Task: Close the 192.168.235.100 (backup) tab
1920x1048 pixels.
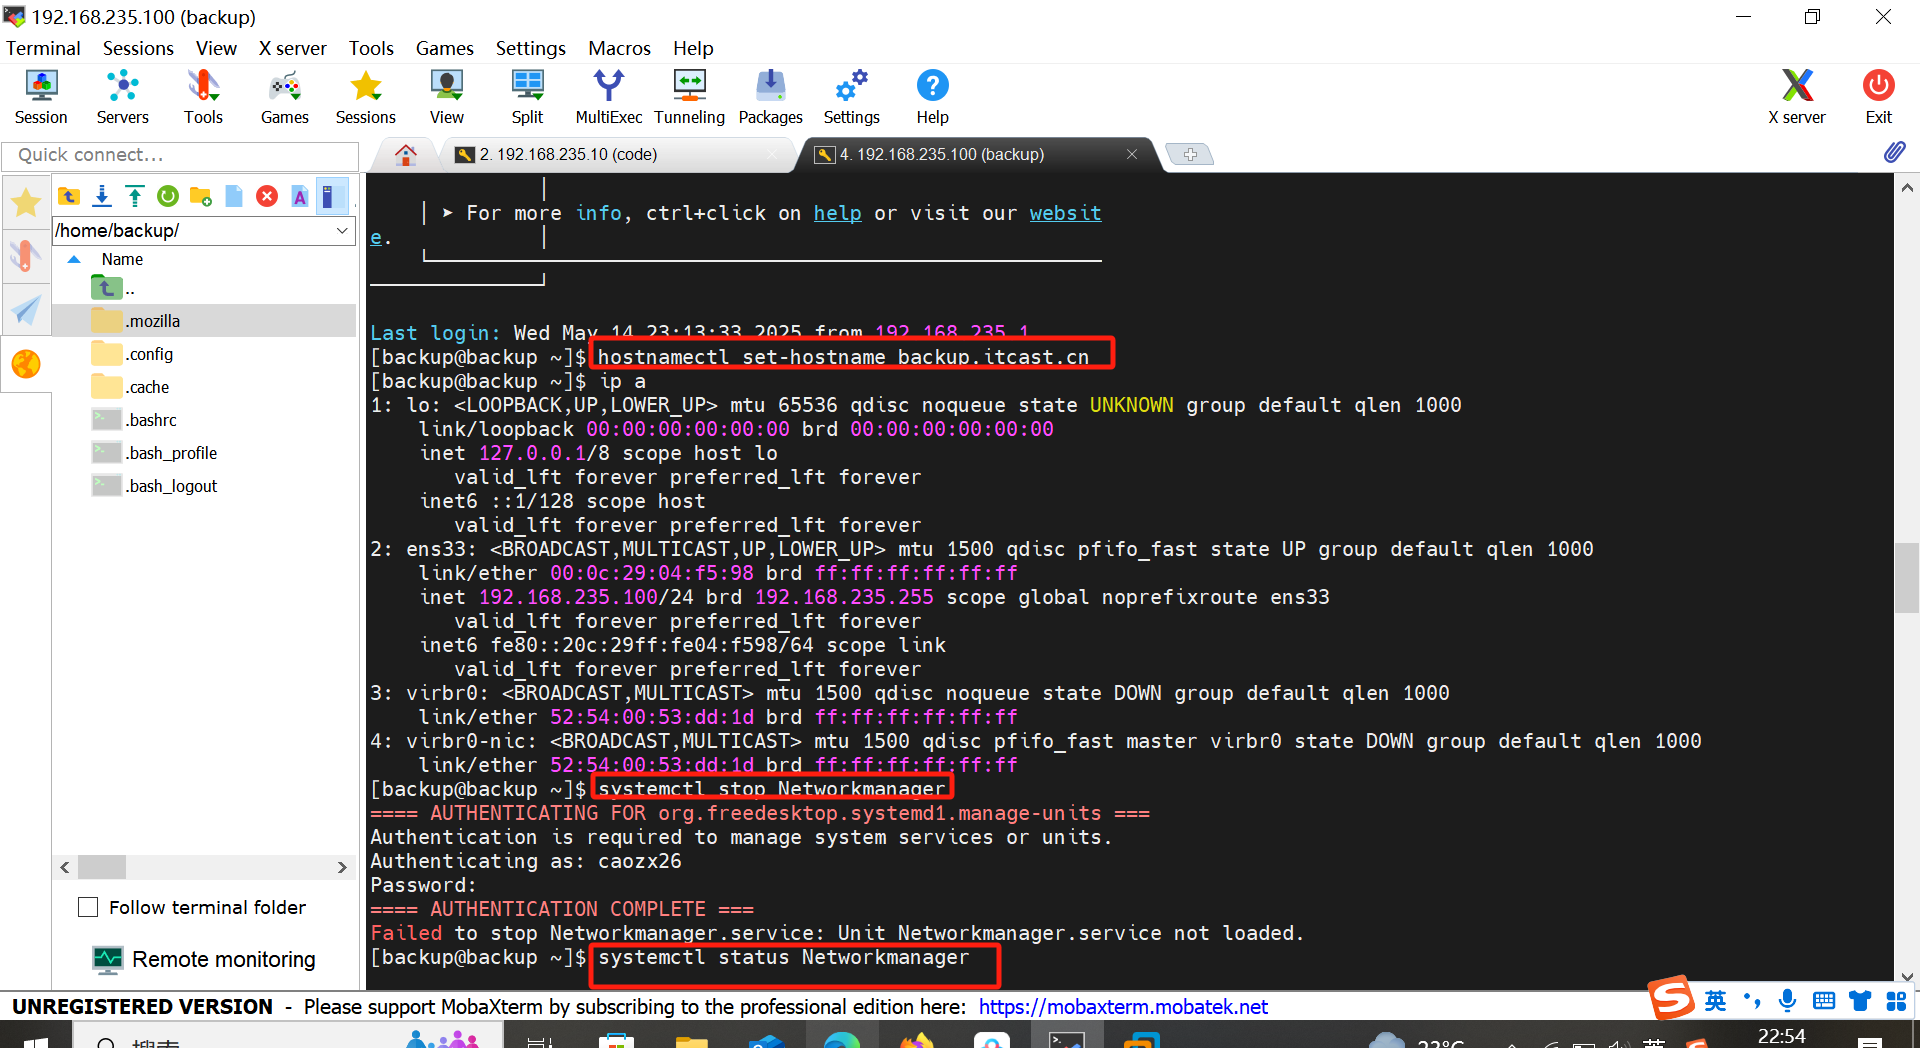Action: [x=1132, y=154]
